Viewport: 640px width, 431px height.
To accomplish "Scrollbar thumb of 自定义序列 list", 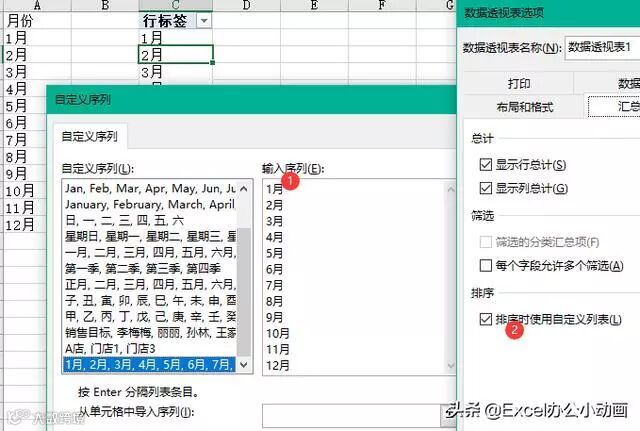I will coord(244,292).
